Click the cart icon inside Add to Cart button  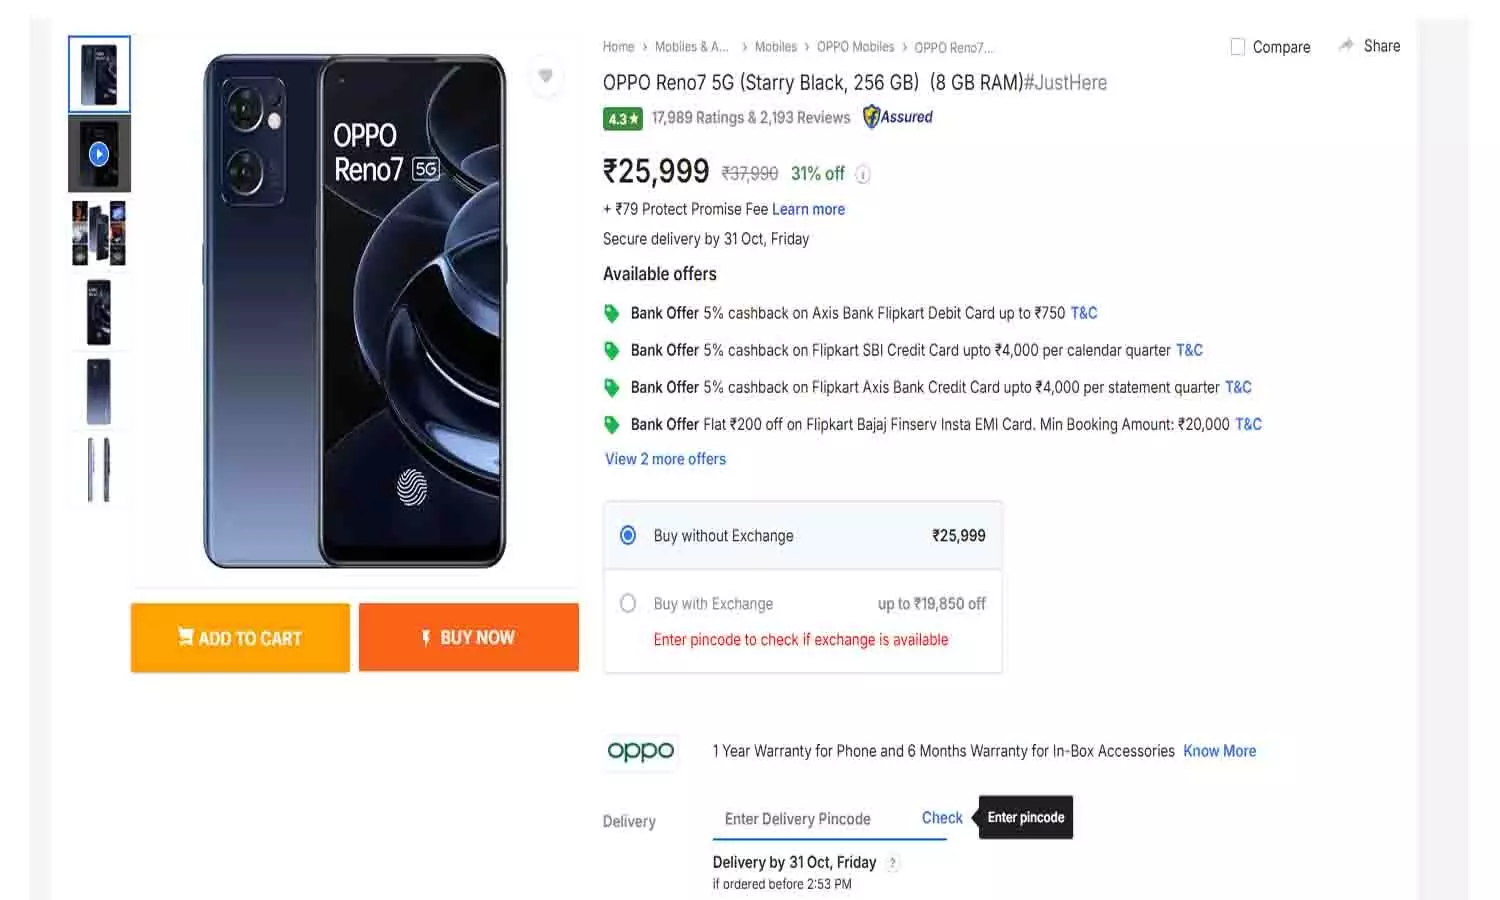[x=185, y=636]
